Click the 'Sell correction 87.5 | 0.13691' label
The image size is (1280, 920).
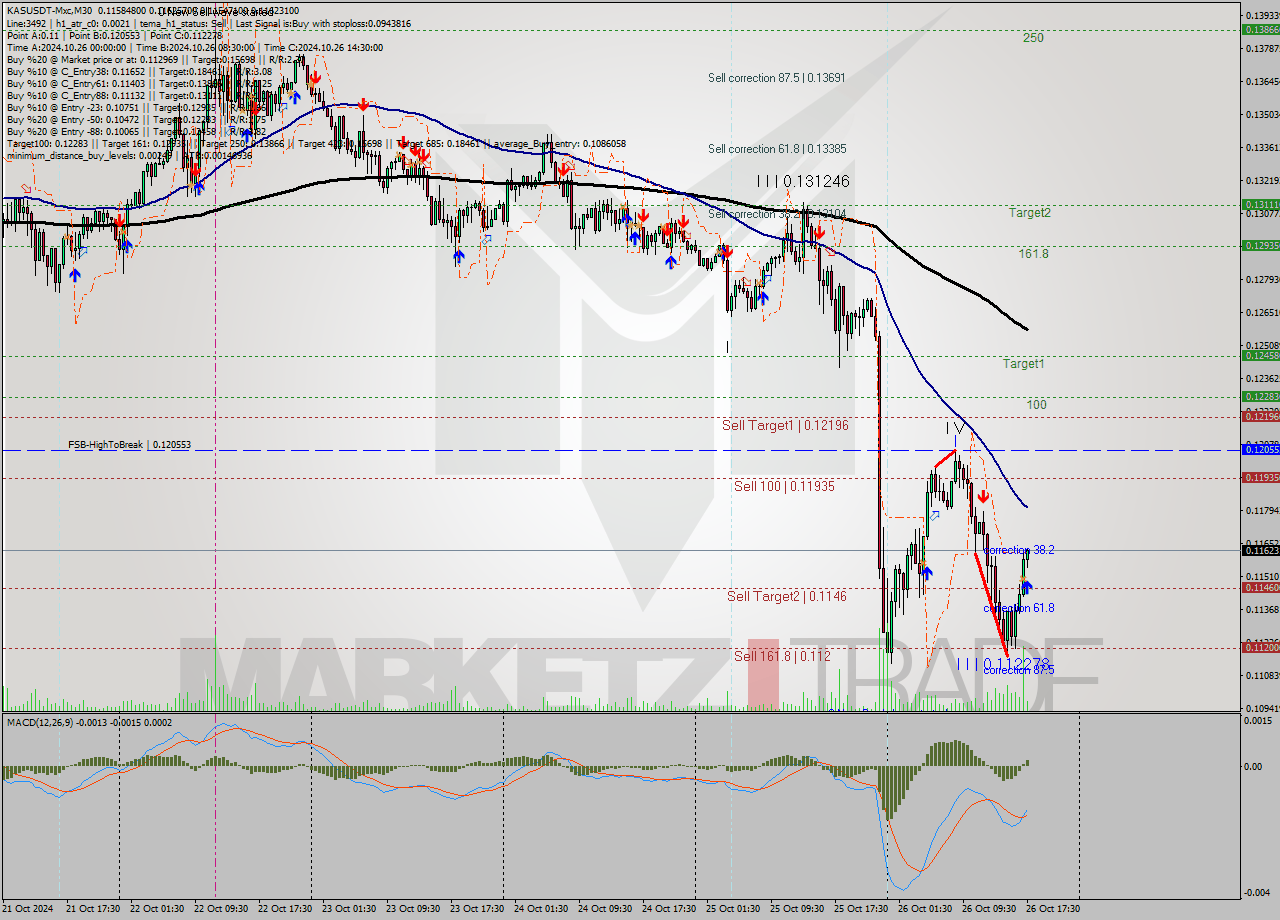[777, 78]
